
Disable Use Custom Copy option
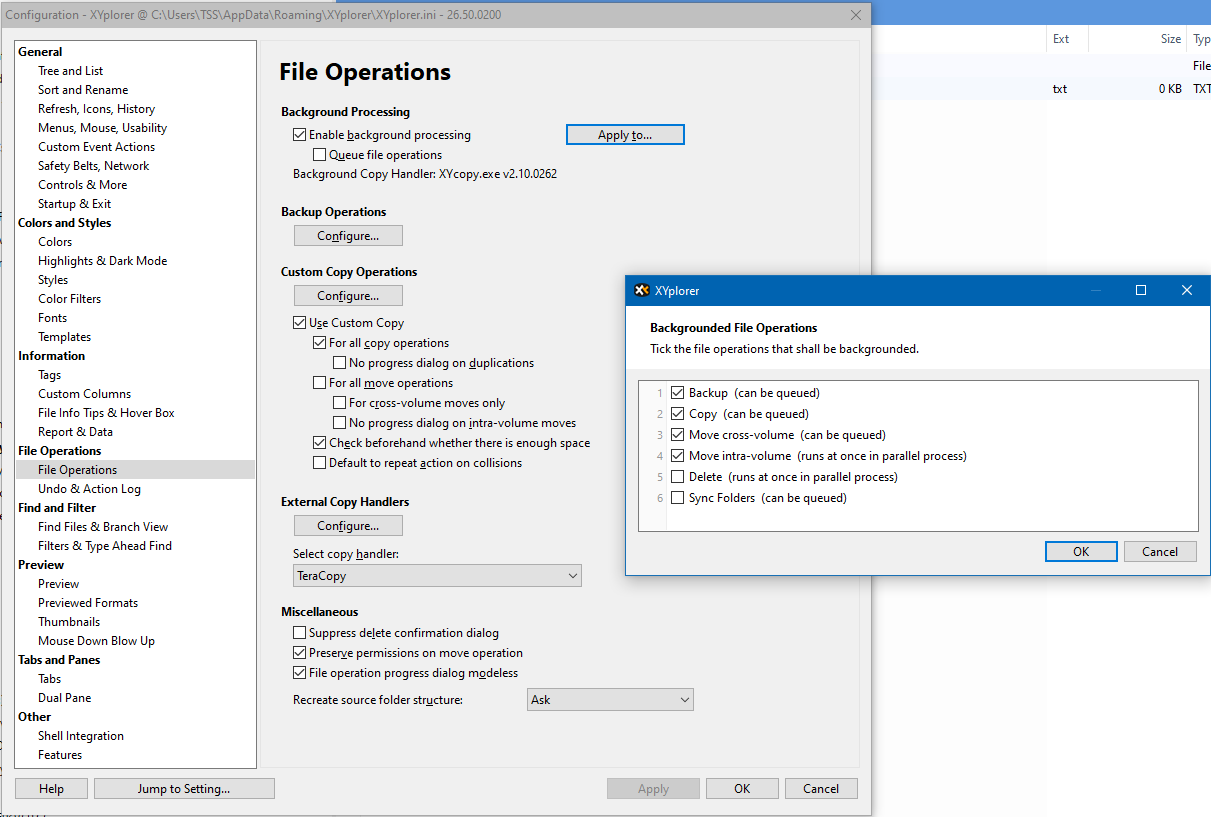(300, 323)
